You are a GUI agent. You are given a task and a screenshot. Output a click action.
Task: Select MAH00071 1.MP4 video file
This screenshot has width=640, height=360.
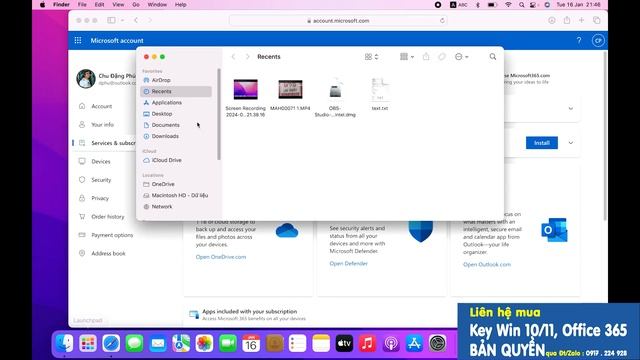(x=290, y=89)
